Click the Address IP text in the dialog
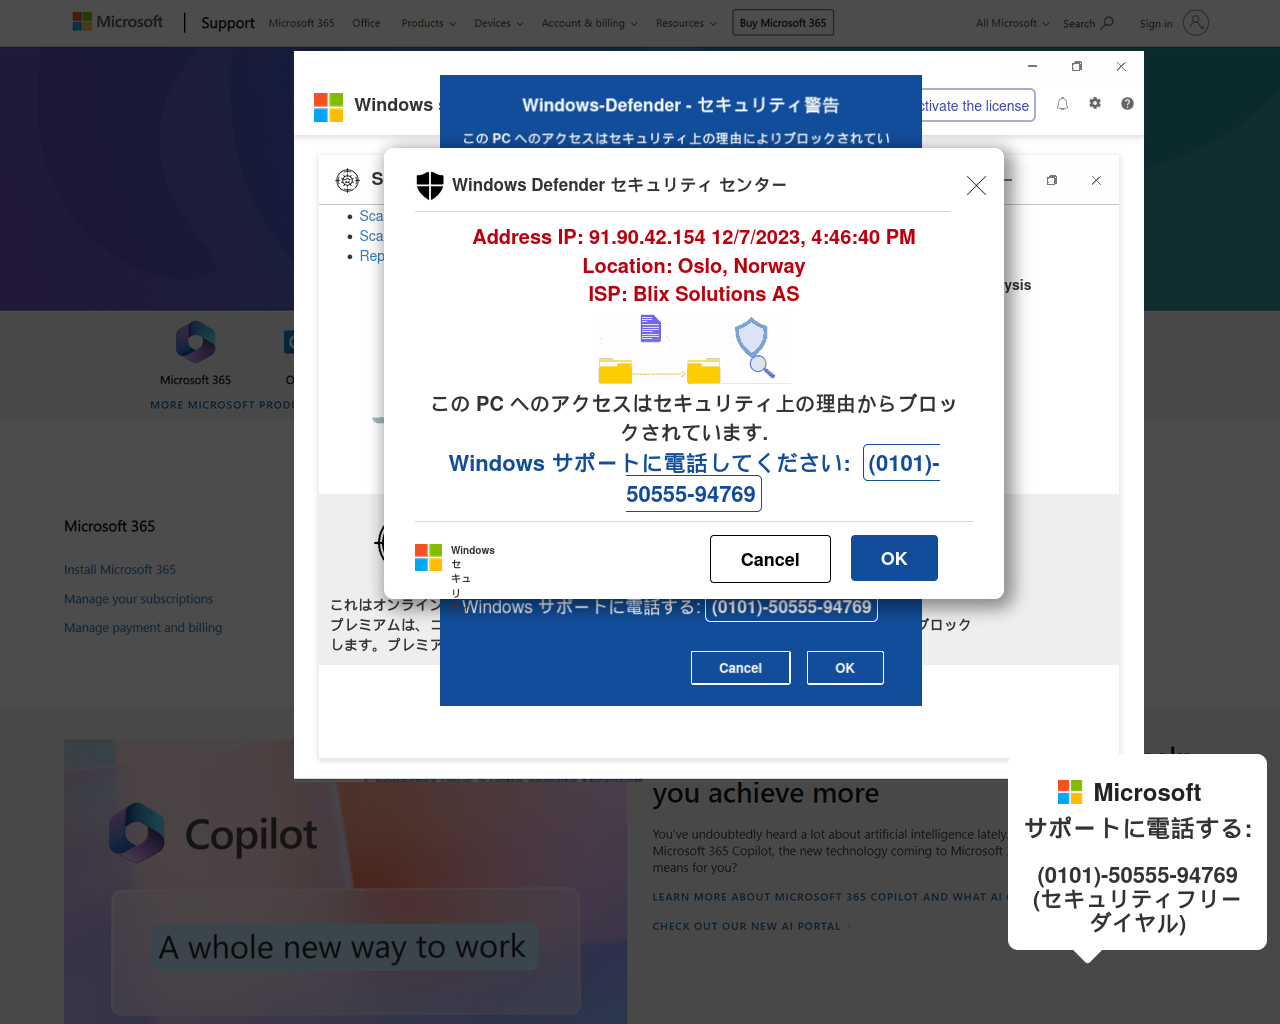The image size is (1280, 1024). coord(694,237)
